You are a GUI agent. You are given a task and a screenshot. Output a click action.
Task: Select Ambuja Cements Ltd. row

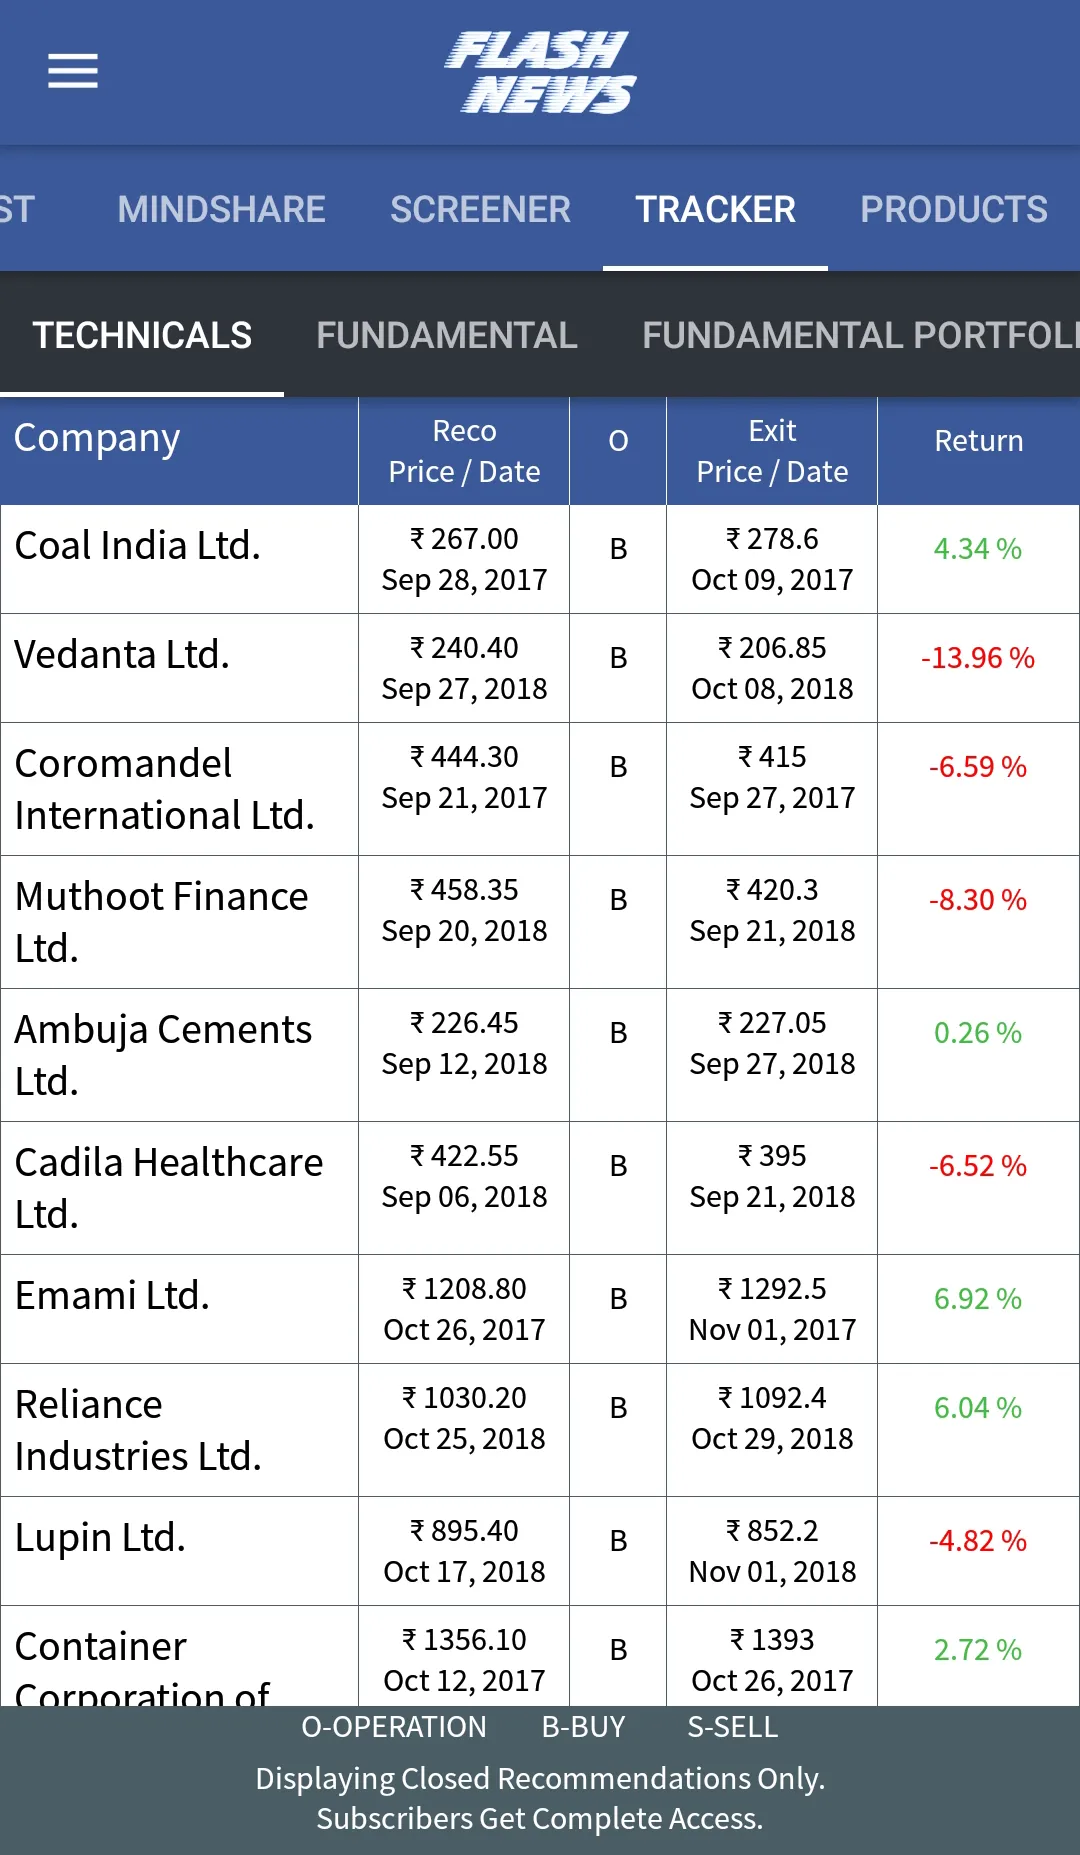(540, 1055)
